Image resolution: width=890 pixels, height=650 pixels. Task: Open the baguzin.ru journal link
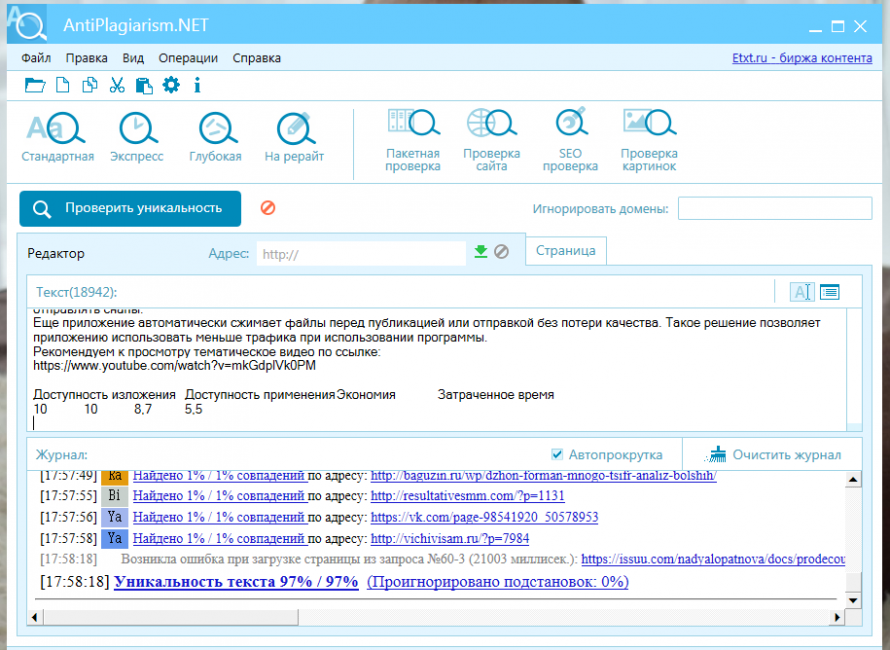click(x=543, y=476)
